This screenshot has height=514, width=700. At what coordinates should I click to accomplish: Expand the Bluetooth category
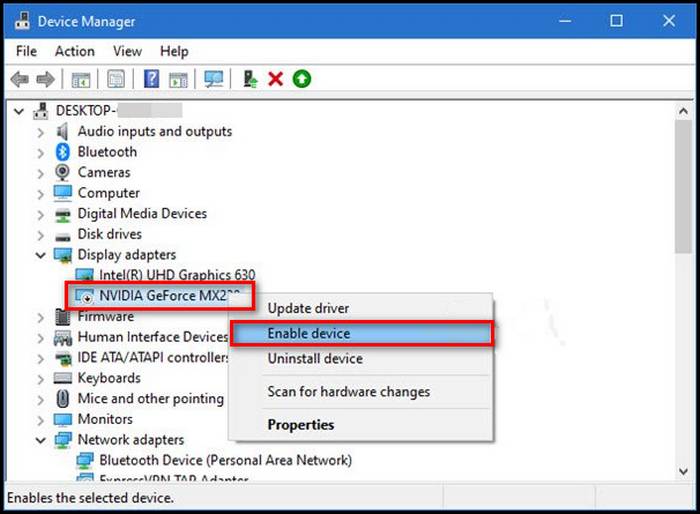coord(41,153)
